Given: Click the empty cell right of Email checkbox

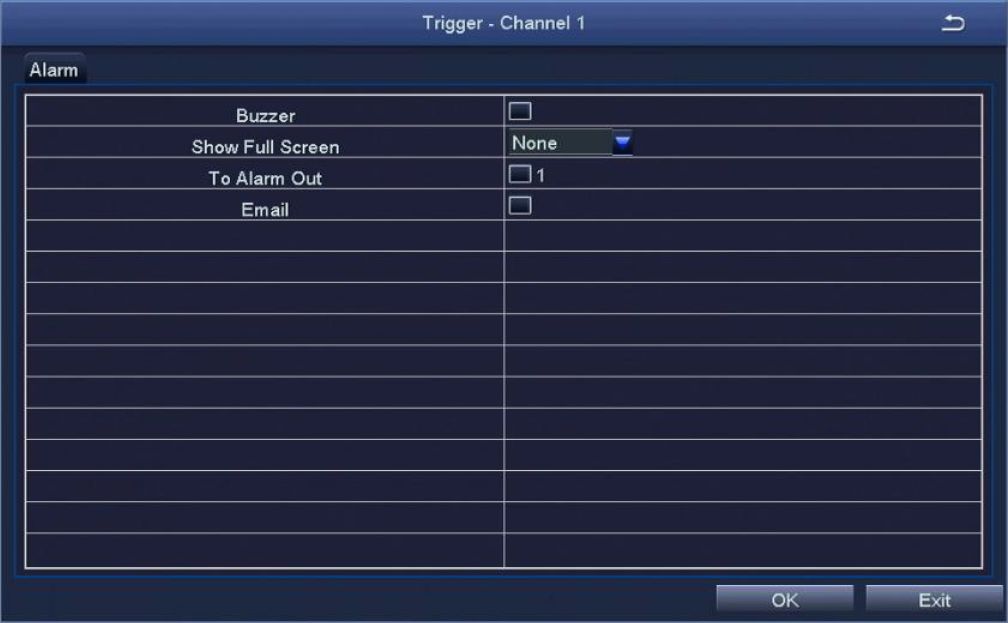Looking at the screenshot, I should pos(757,206).
